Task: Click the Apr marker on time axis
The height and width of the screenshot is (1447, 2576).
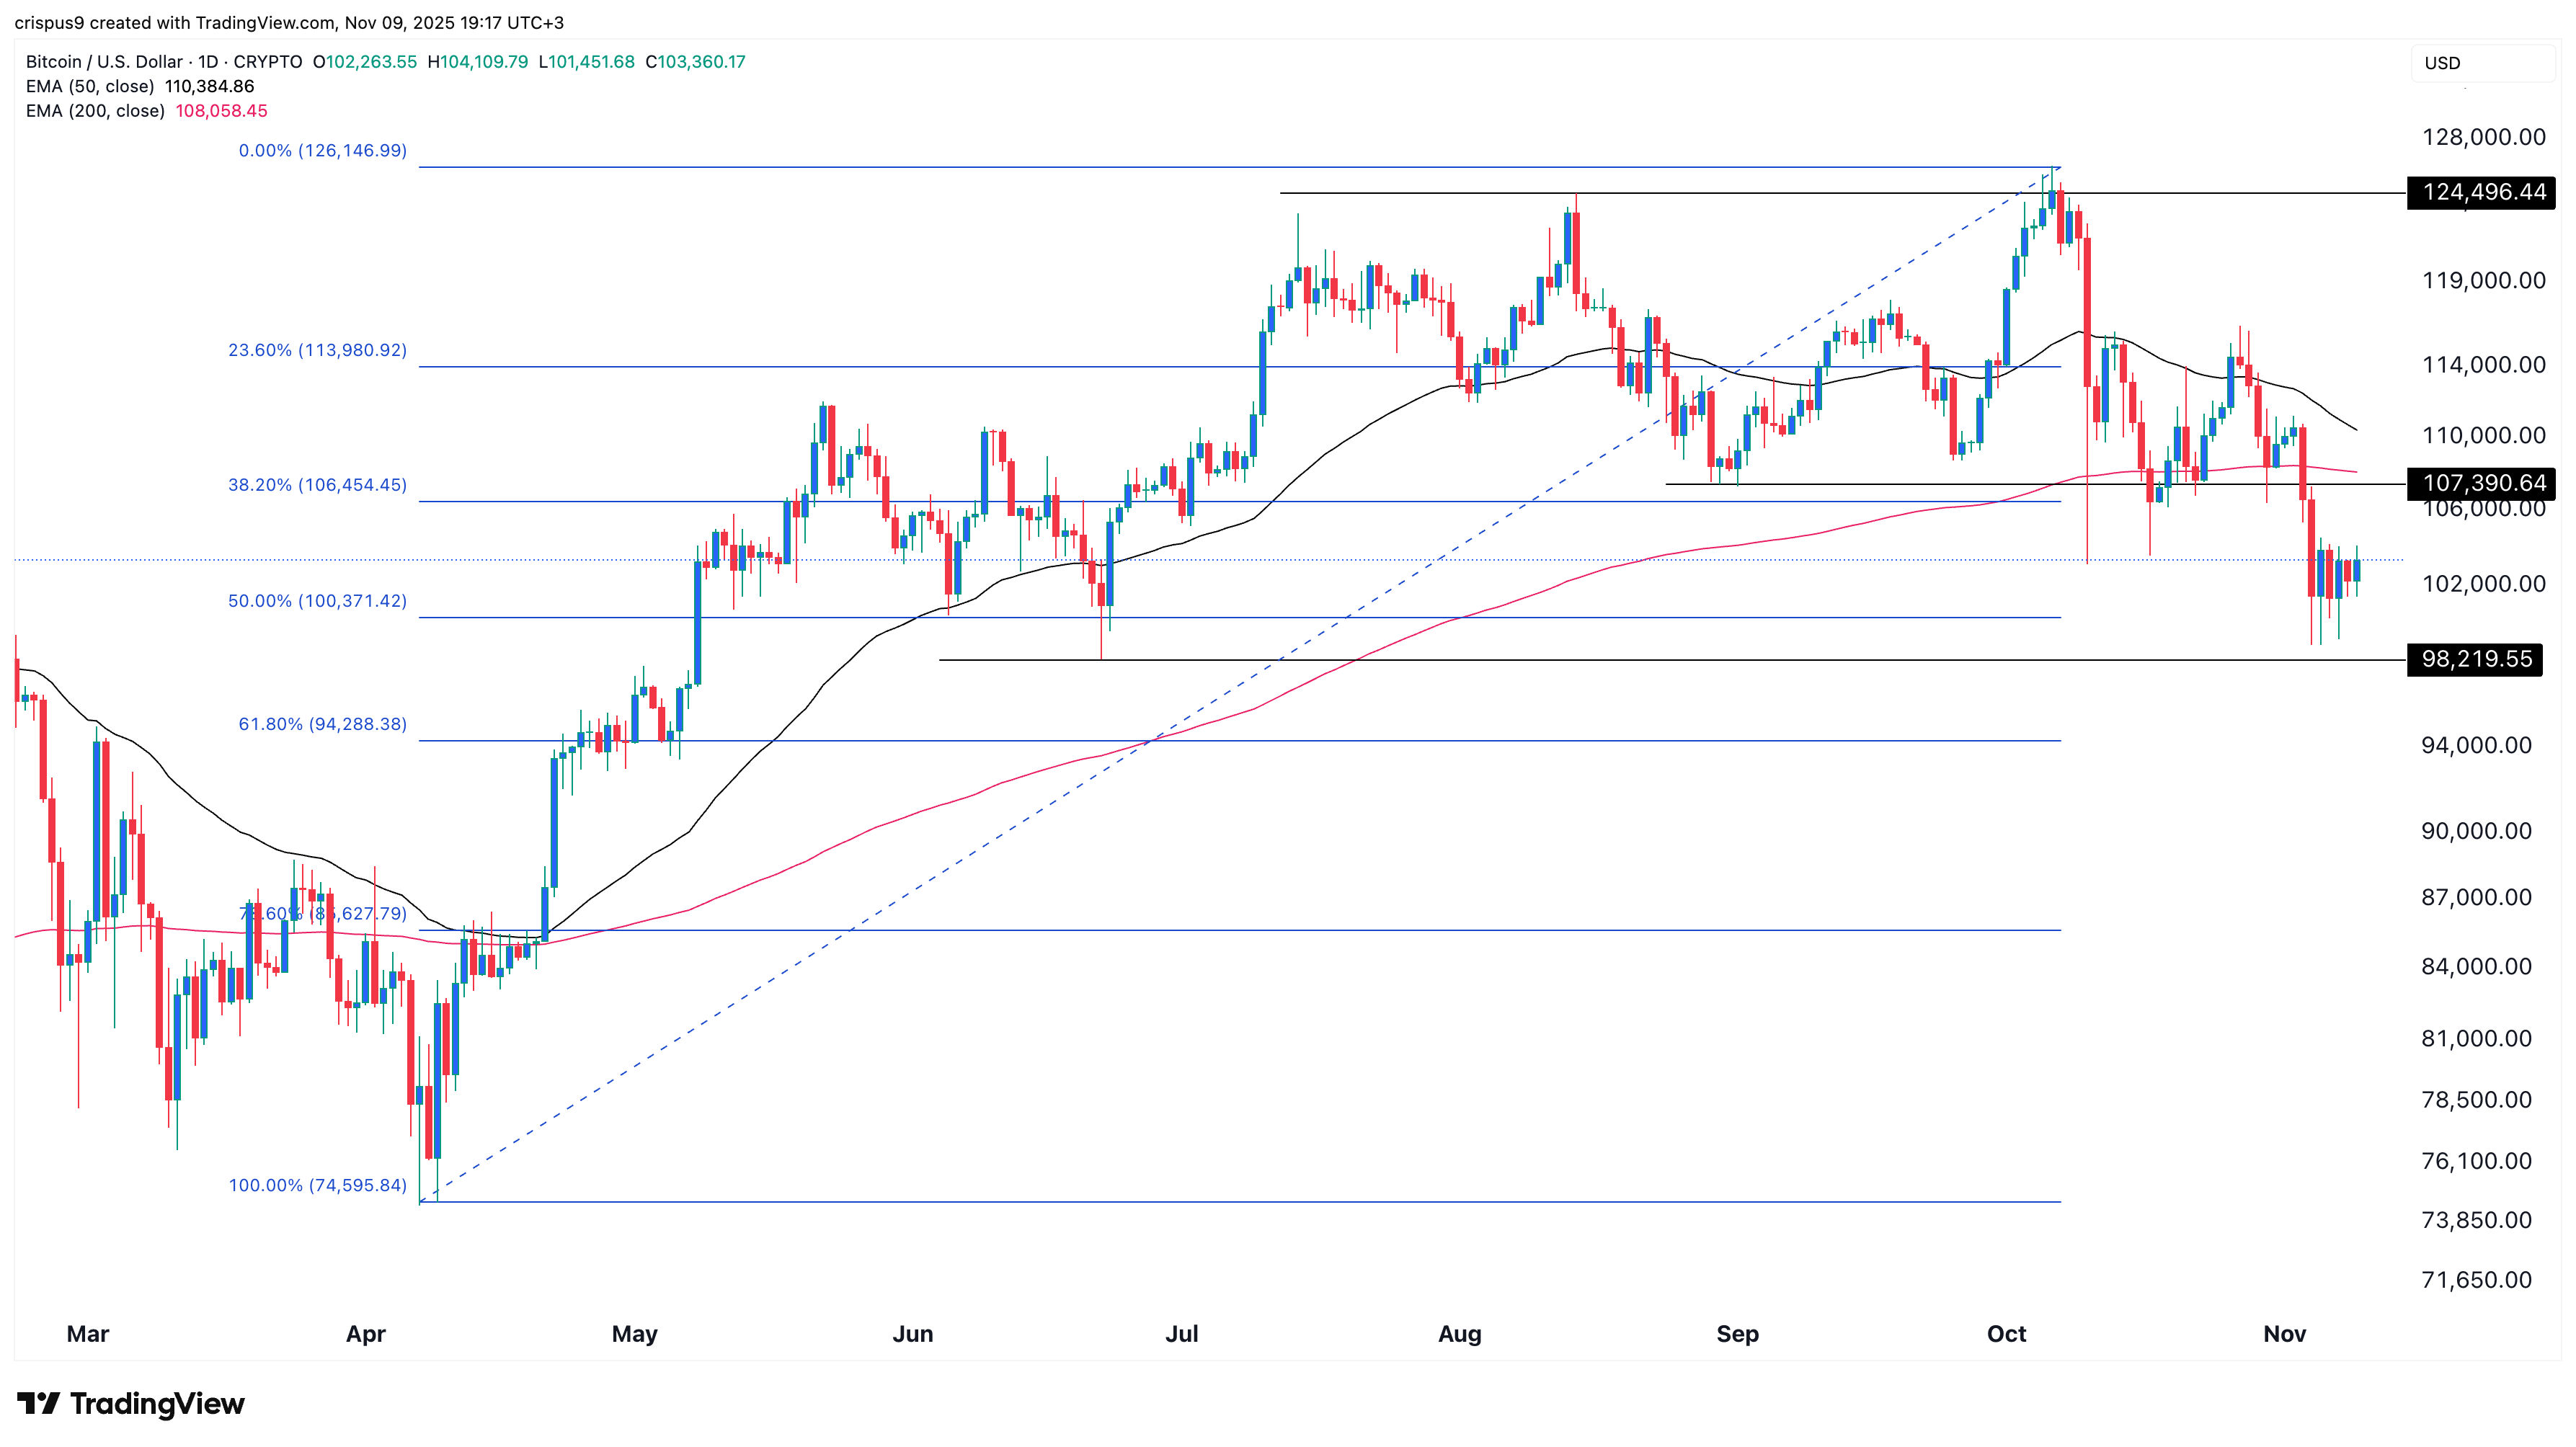Action: point(365,1334)
